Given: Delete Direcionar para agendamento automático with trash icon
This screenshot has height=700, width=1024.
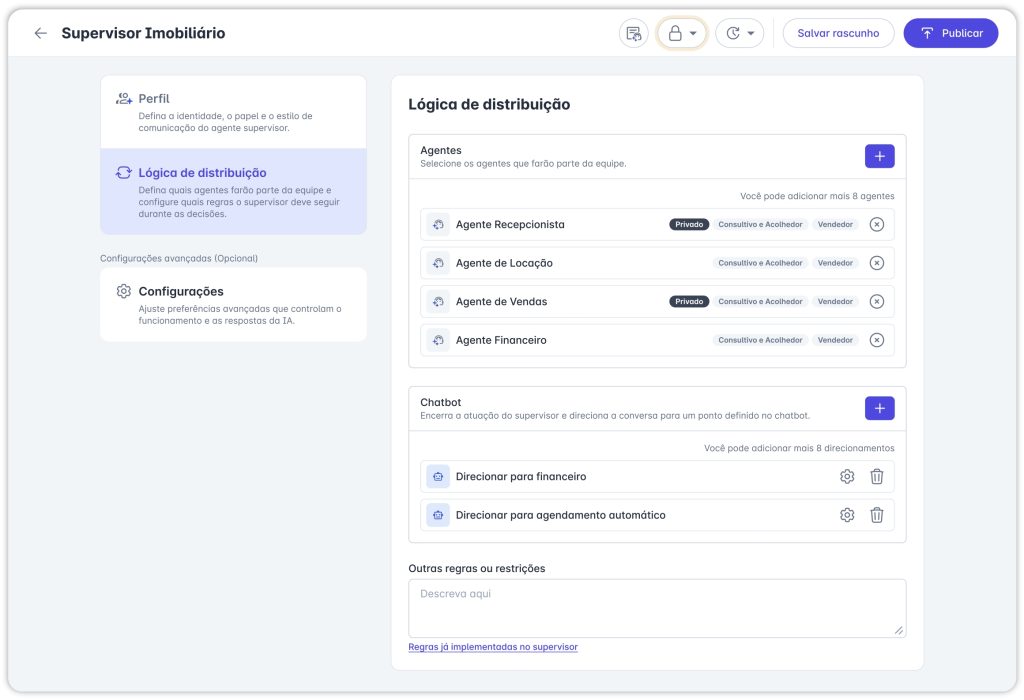Looking at the screenshot, I should pyautogui.click(x=876, y=515).
